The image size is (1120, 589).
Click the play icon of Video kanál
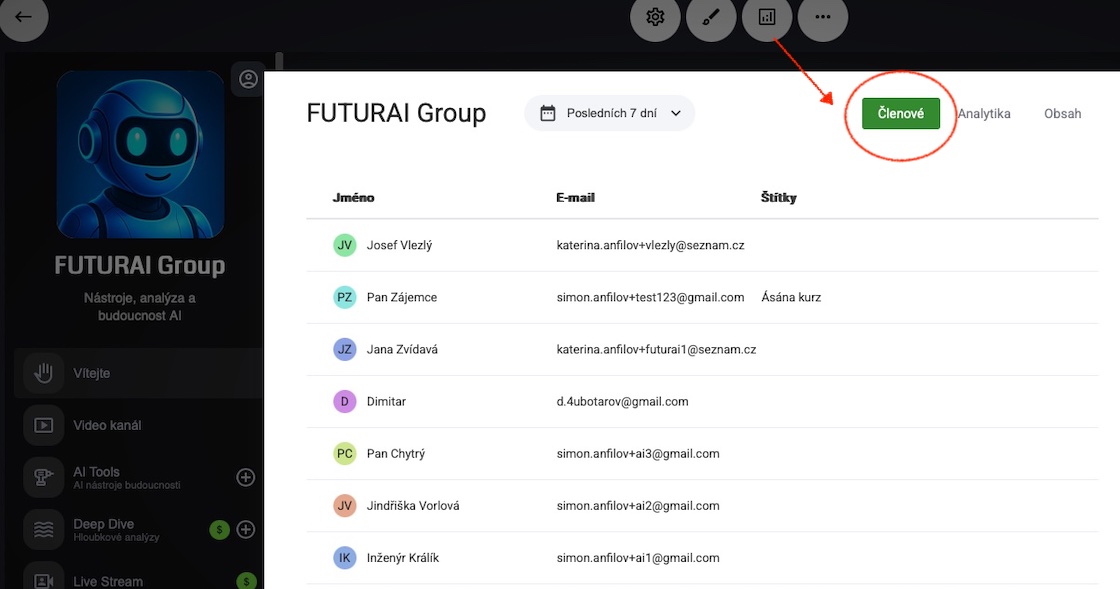point(44,425)
